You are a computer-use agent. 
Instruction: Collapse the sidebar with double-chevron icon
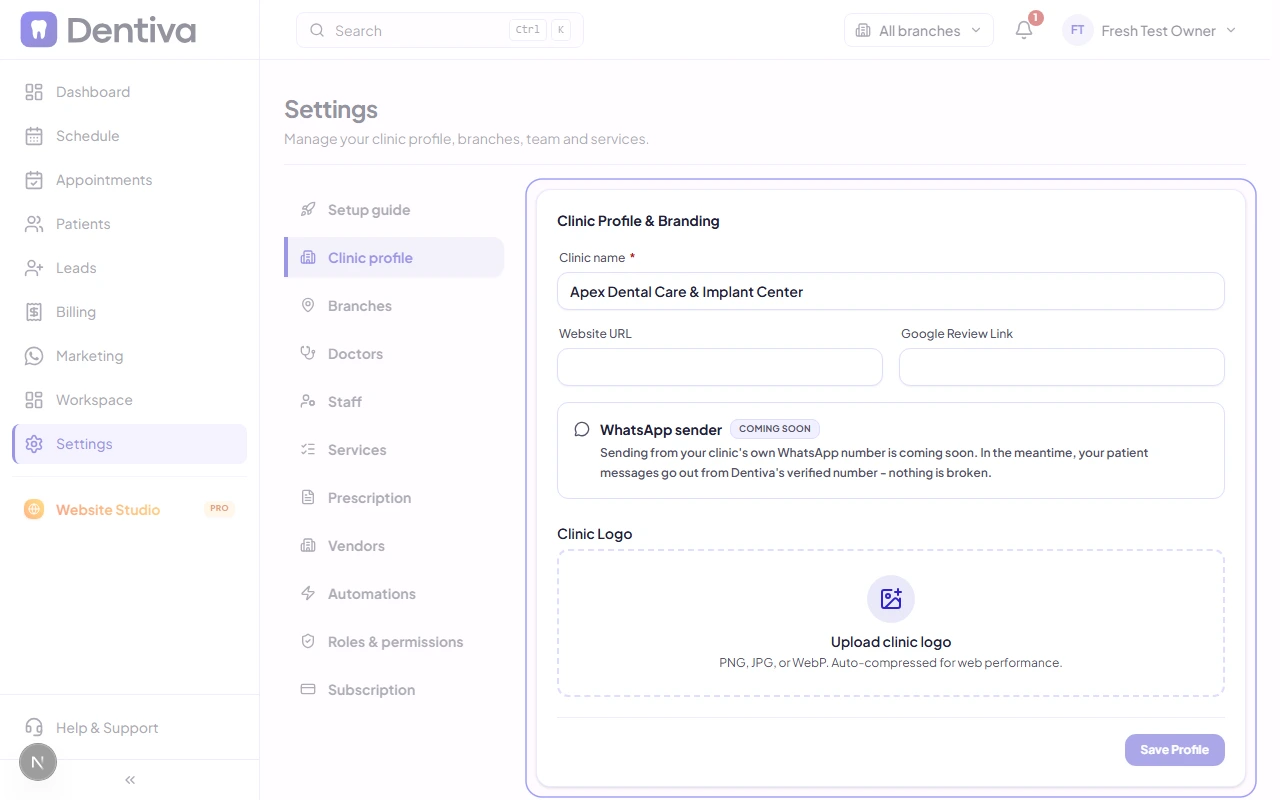pyautogui.click(x=130, y=780)
